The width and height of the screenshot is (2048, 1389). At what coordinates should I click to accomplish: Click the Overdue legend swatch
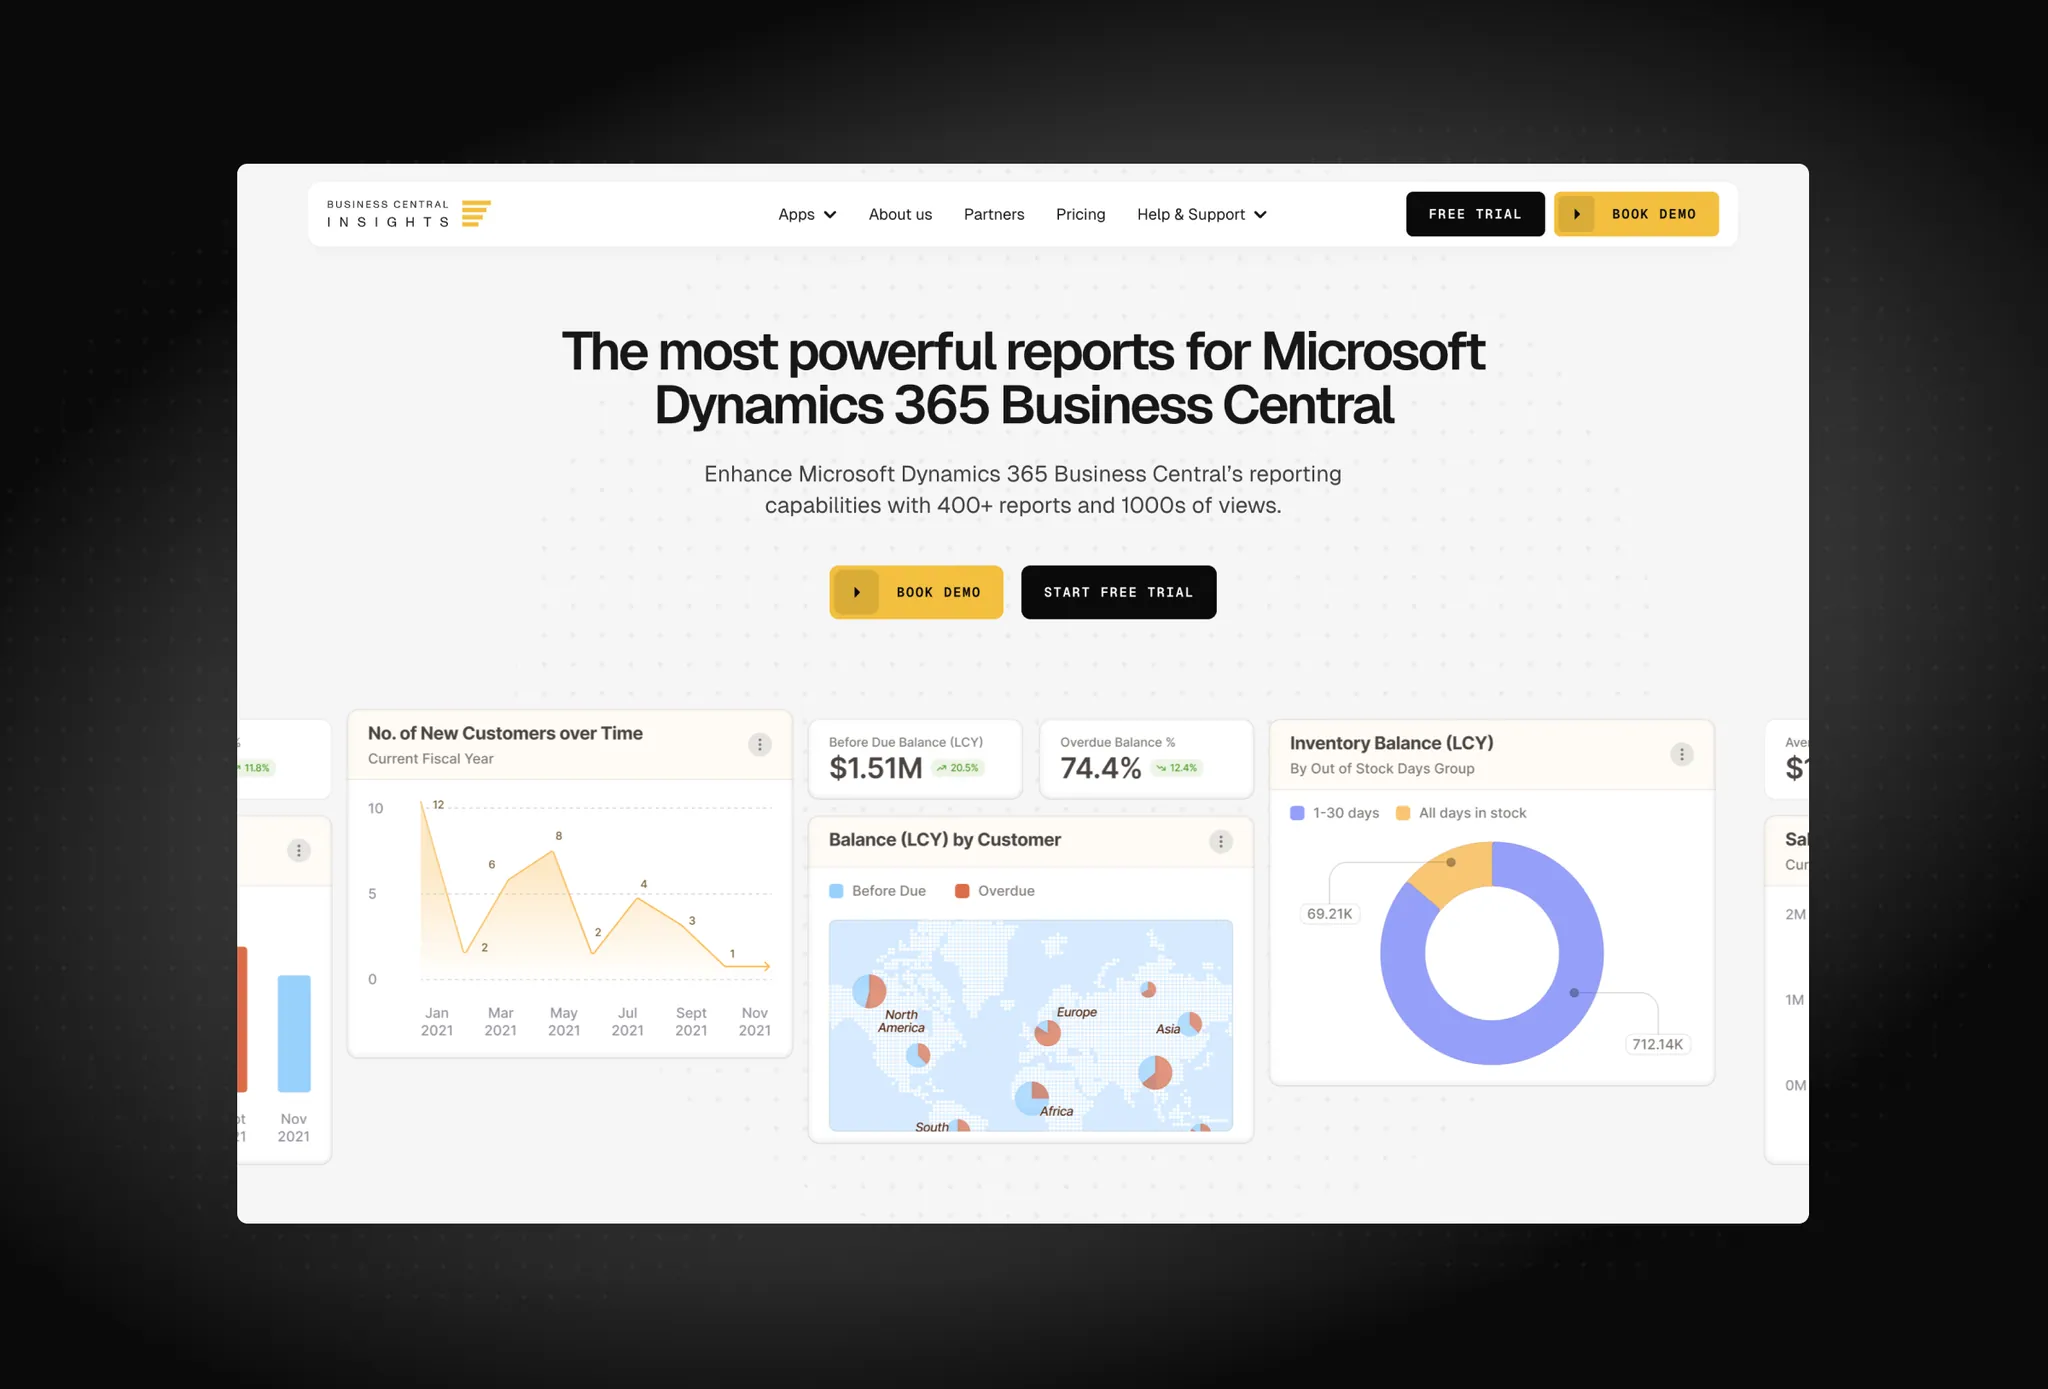pos(962,891)
